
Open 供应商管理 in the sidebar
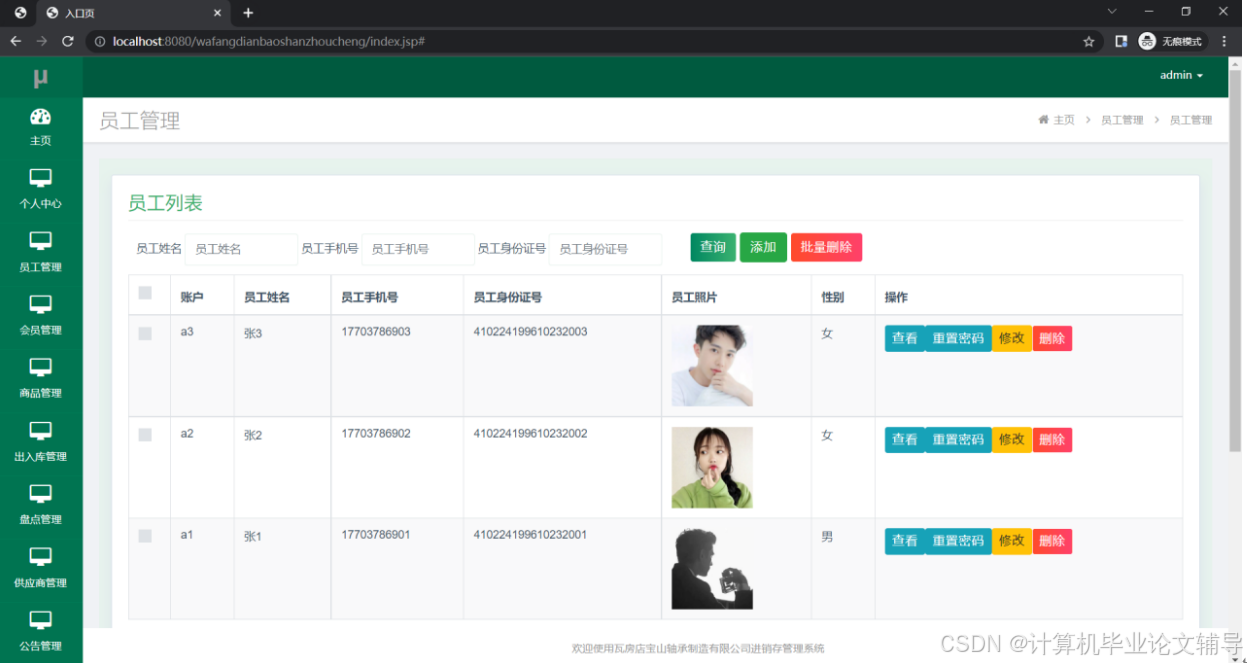pyautogui.click(x=40, y=567)
